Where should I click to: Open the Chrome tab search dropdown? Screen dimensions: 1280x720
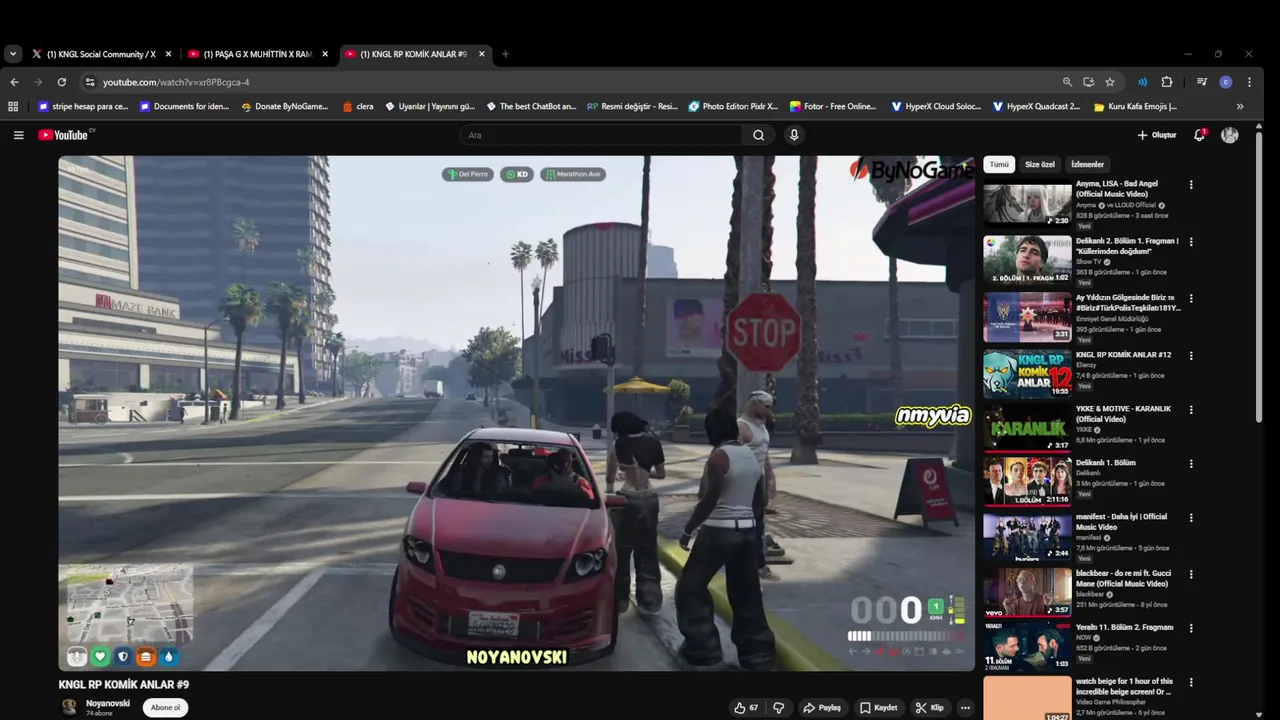coord(13,54)
